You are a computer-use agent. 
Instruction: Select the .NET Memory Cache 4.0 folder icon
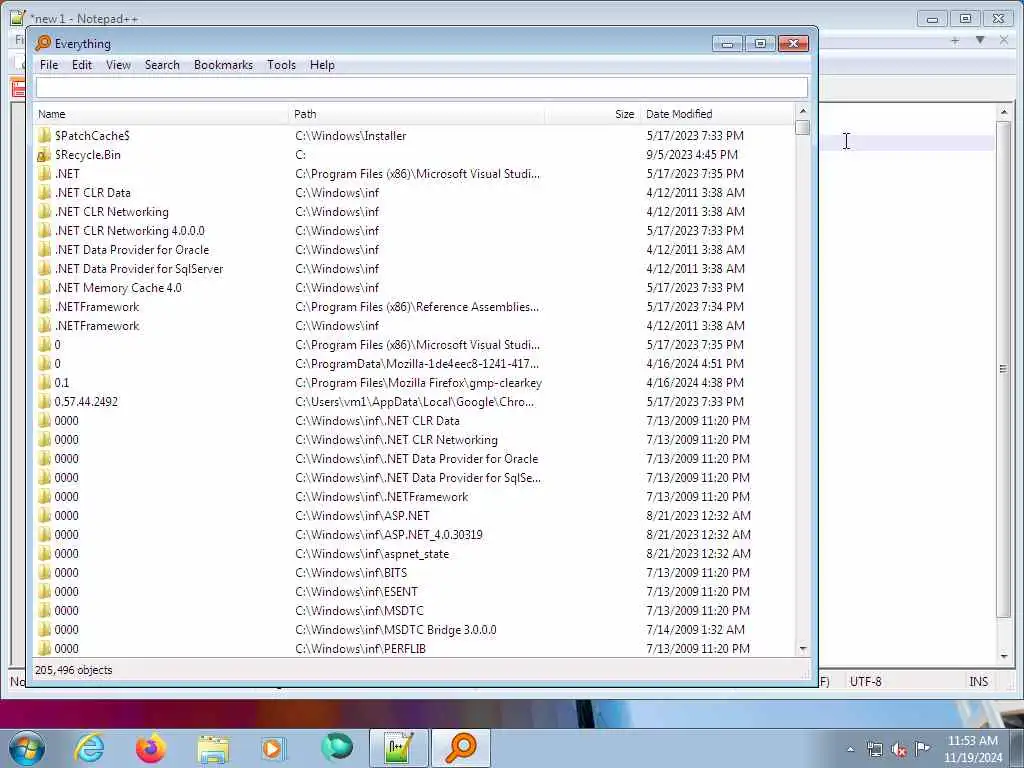(44, 287)
